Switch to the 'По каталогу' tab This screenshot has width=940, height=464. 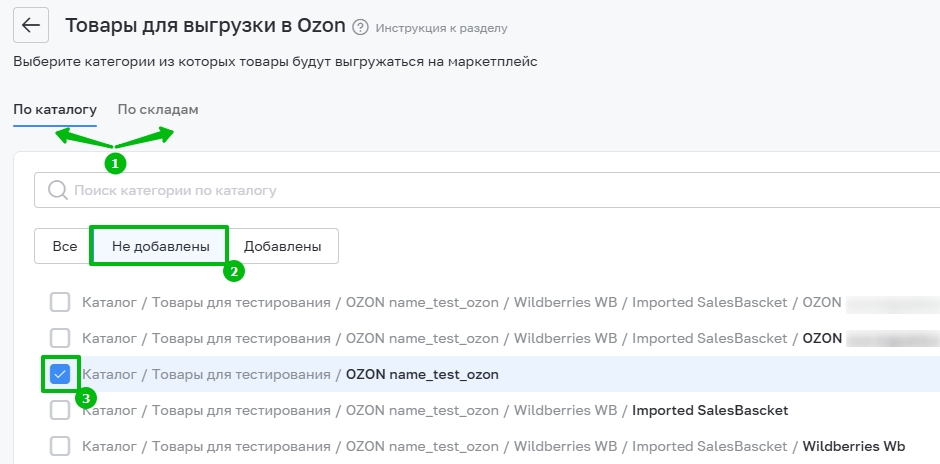[55, 109]
